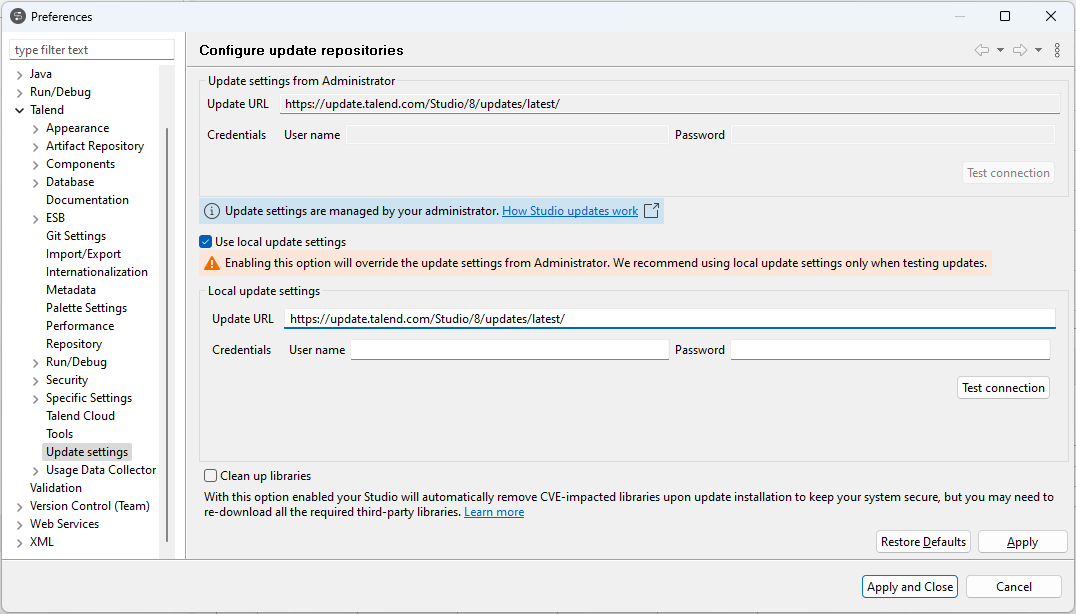Click Test connection for local settings
This screenshot has height=614, width=1076.
(1003, 387)
